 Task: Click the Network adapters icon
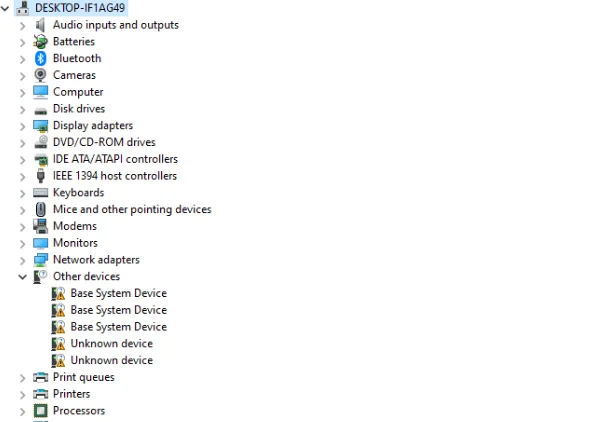[41, 260]
